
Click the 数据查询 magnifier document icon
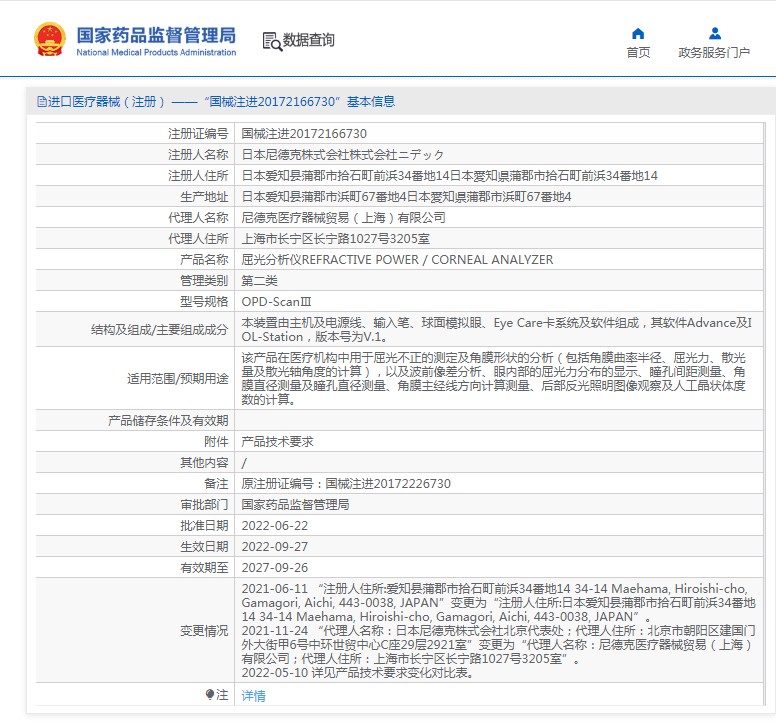pyautogui.click(x=271, y=41)
